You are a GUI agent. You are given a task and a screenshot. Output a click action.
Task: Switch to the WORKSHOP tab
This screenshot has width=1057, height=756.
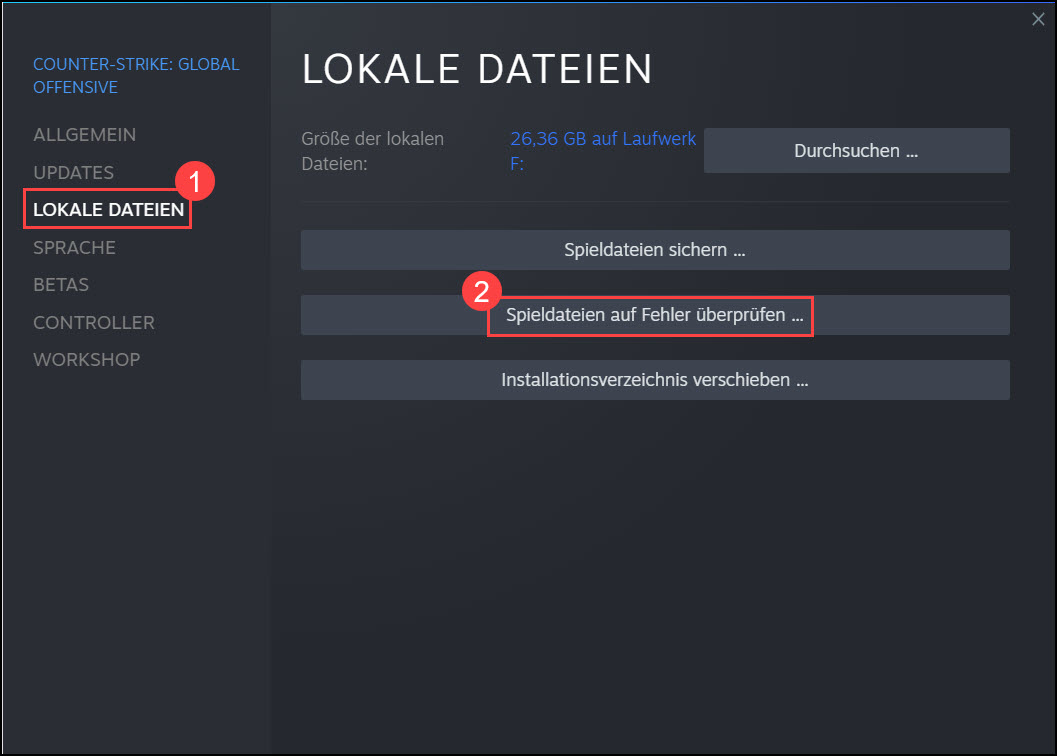point(86,360)
